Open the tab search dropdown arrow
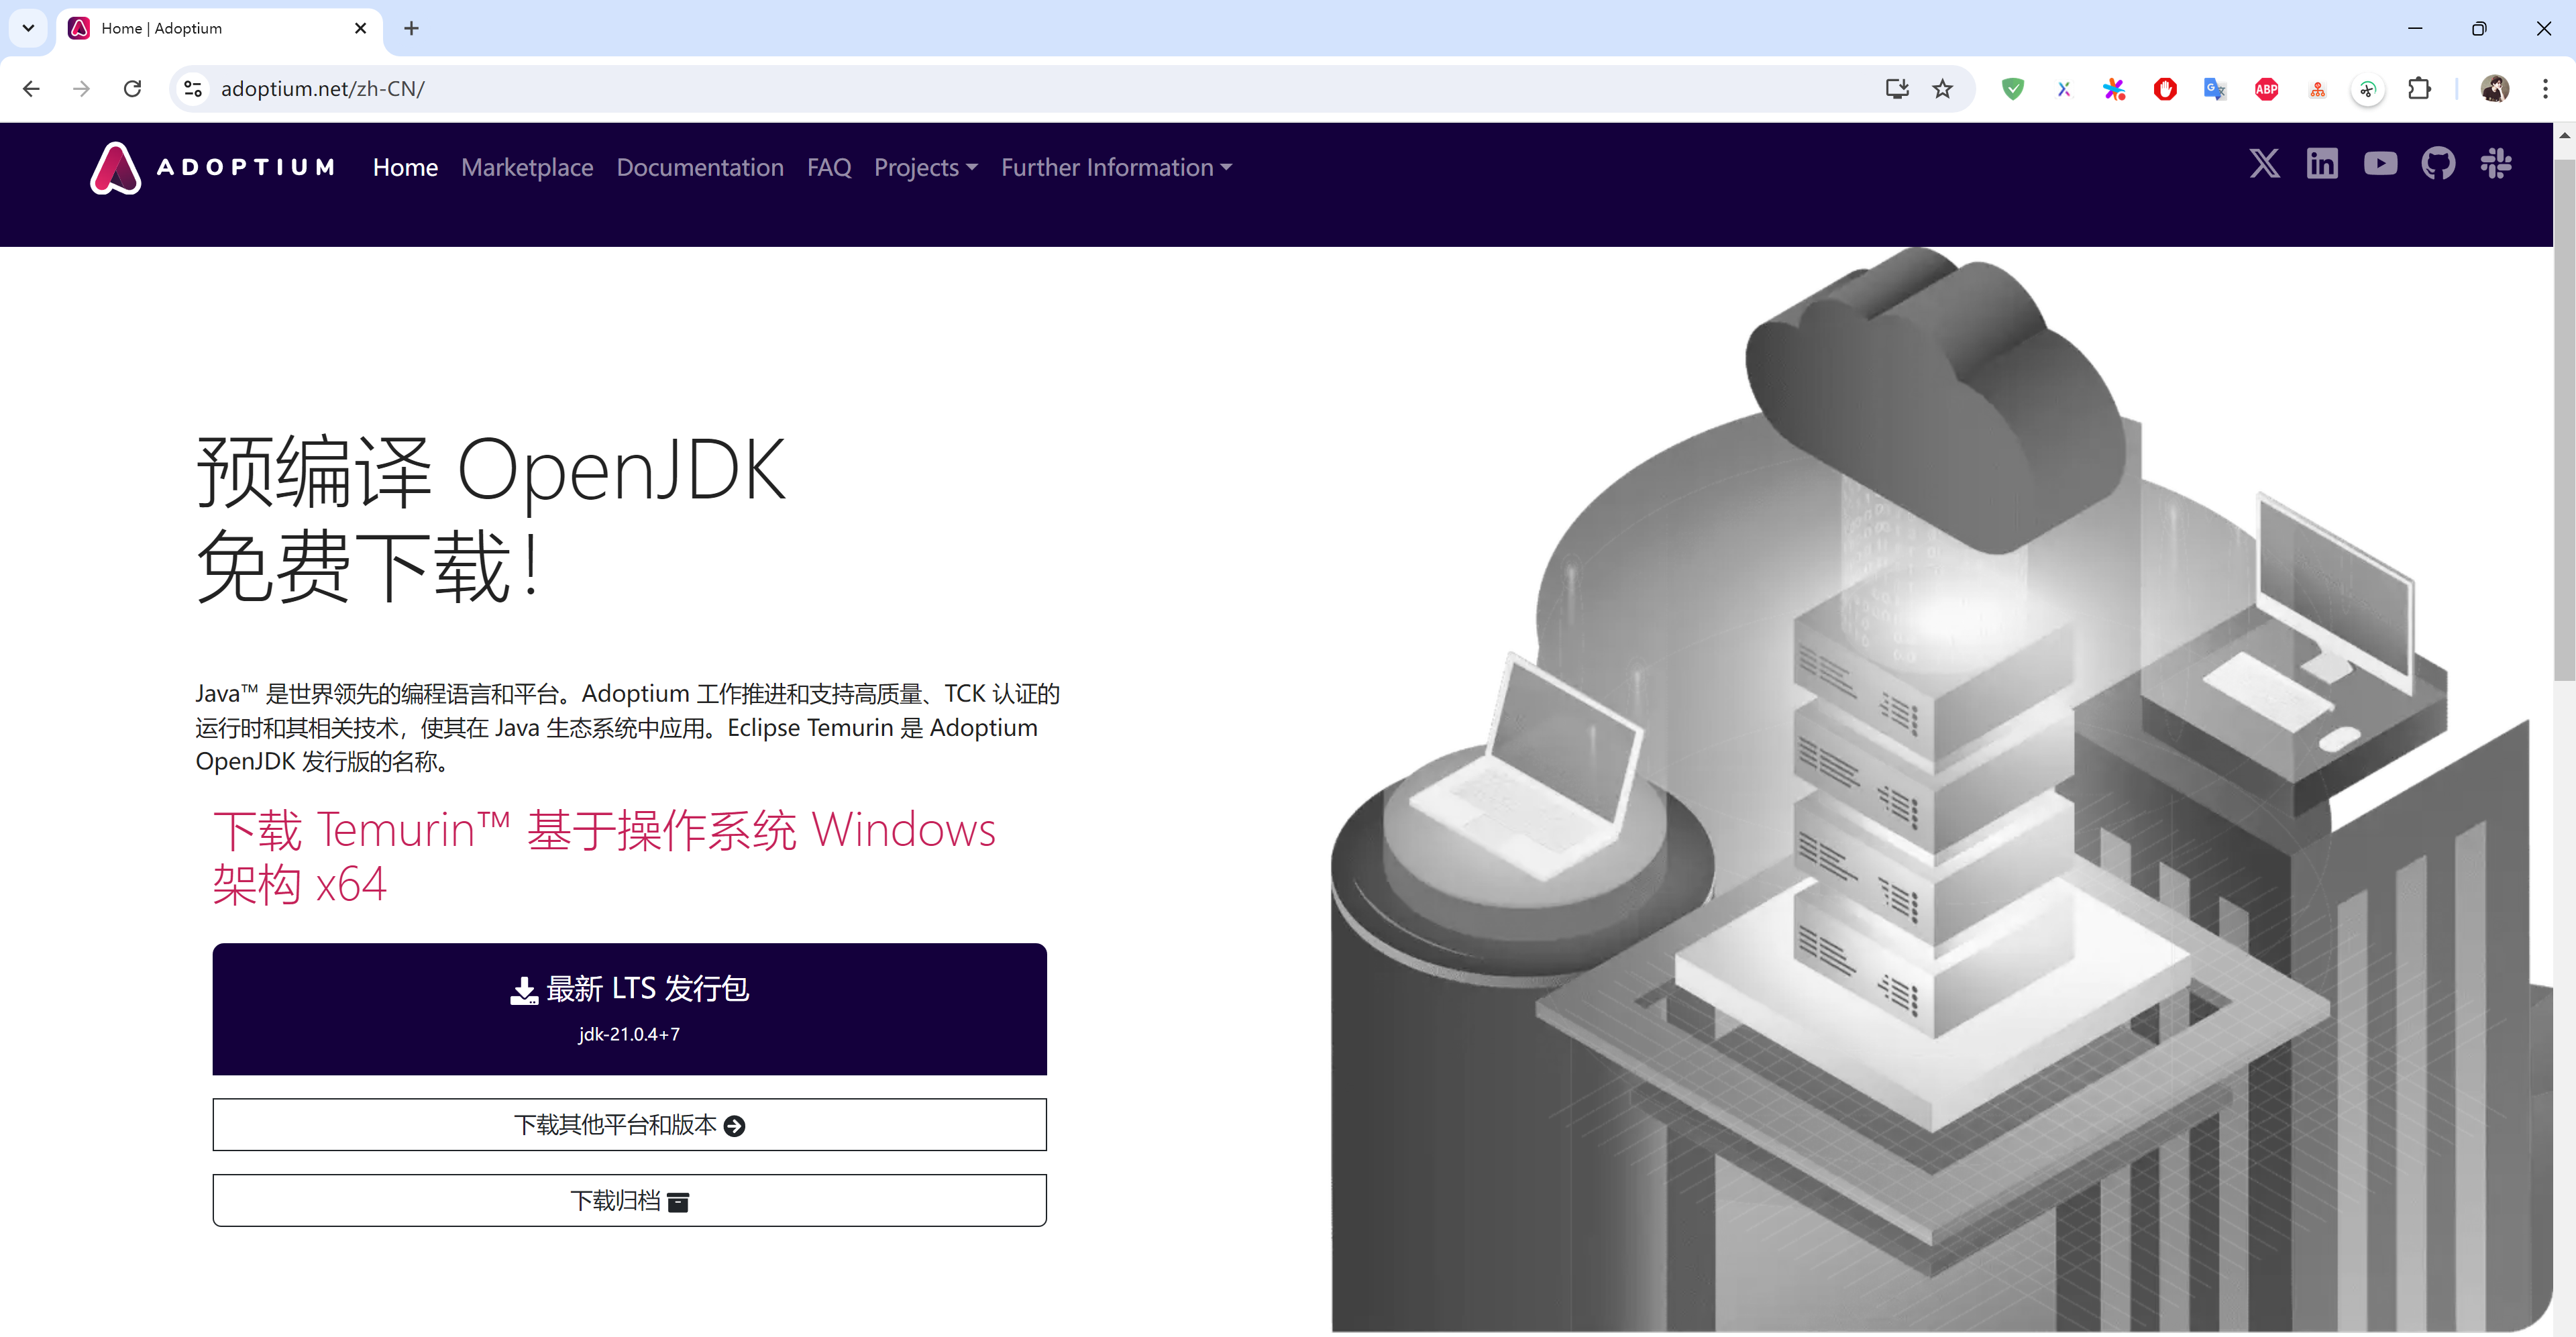This screenshot has height=1337, width=2576. pos(28,28)
